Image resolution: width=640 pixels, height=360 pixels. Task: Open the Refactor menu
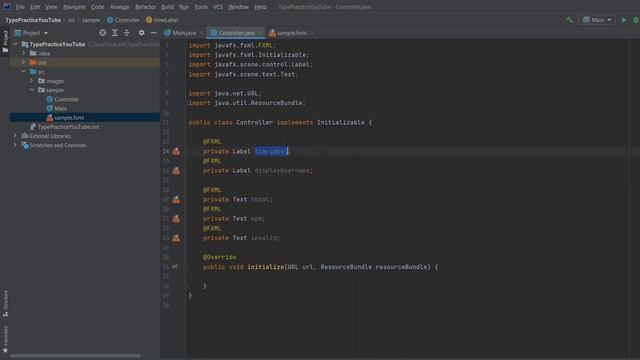[x=145, y=7]
